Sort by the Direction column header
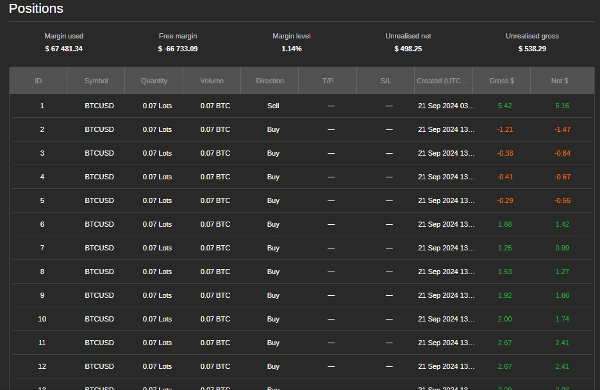 pyautogui.click(x=270, y=81)
